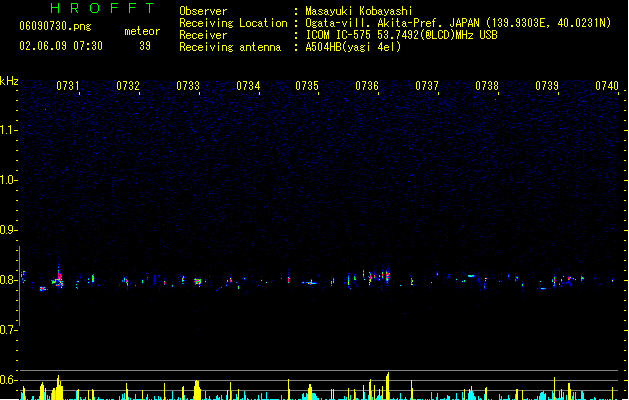Image resolution: width=629 pixels, height=400 pixels.
Task: Click the 0.9 kHz axis label
Action: coord(8,230)
